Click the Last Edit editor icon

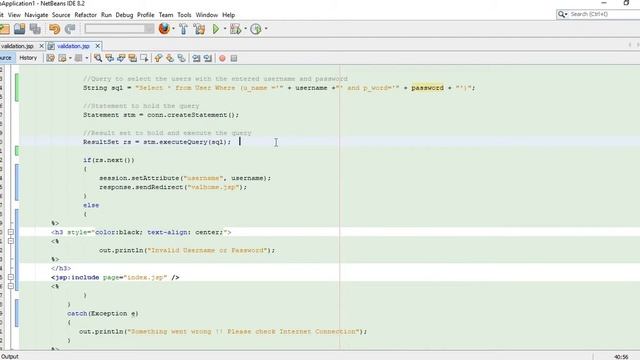(x=50, y=58)
